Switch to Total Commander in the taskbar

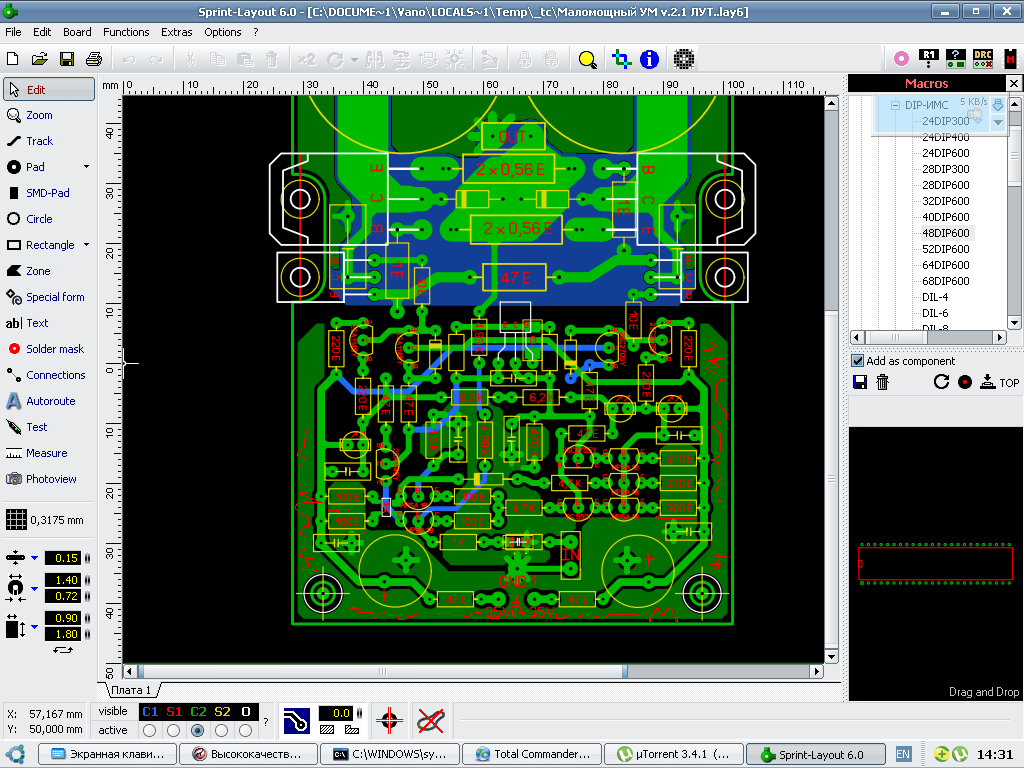point(532,754)
